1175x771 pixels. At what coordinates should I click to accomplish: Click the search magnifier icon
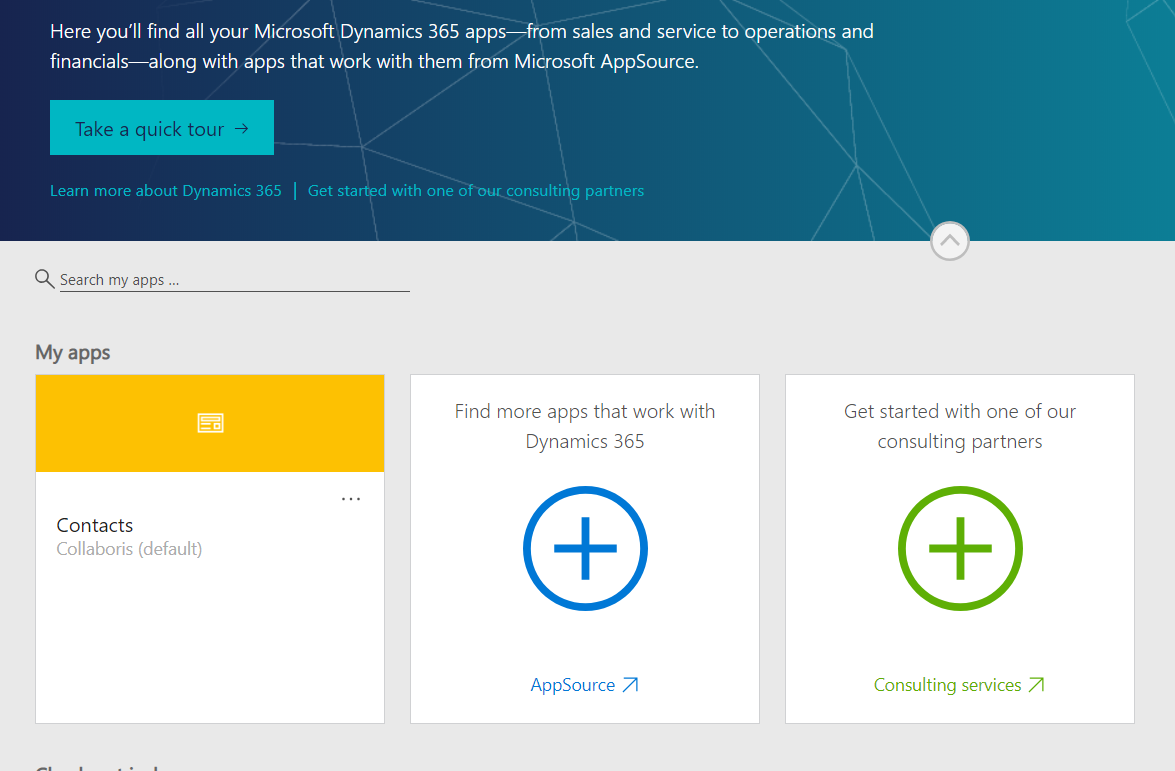[x=44, y=279]
